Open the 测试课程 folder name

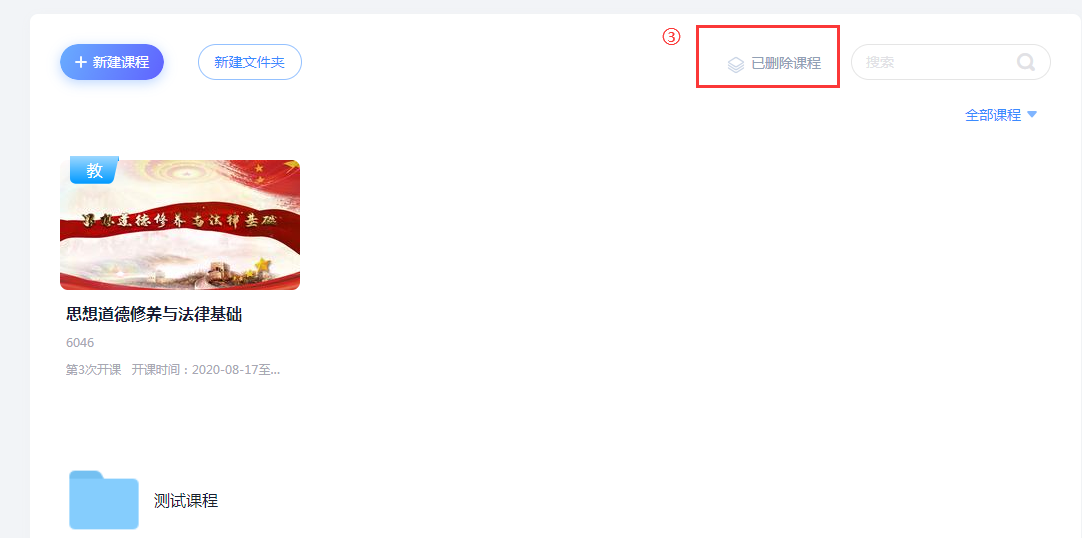pyautogui.click(x=186, y=501)
